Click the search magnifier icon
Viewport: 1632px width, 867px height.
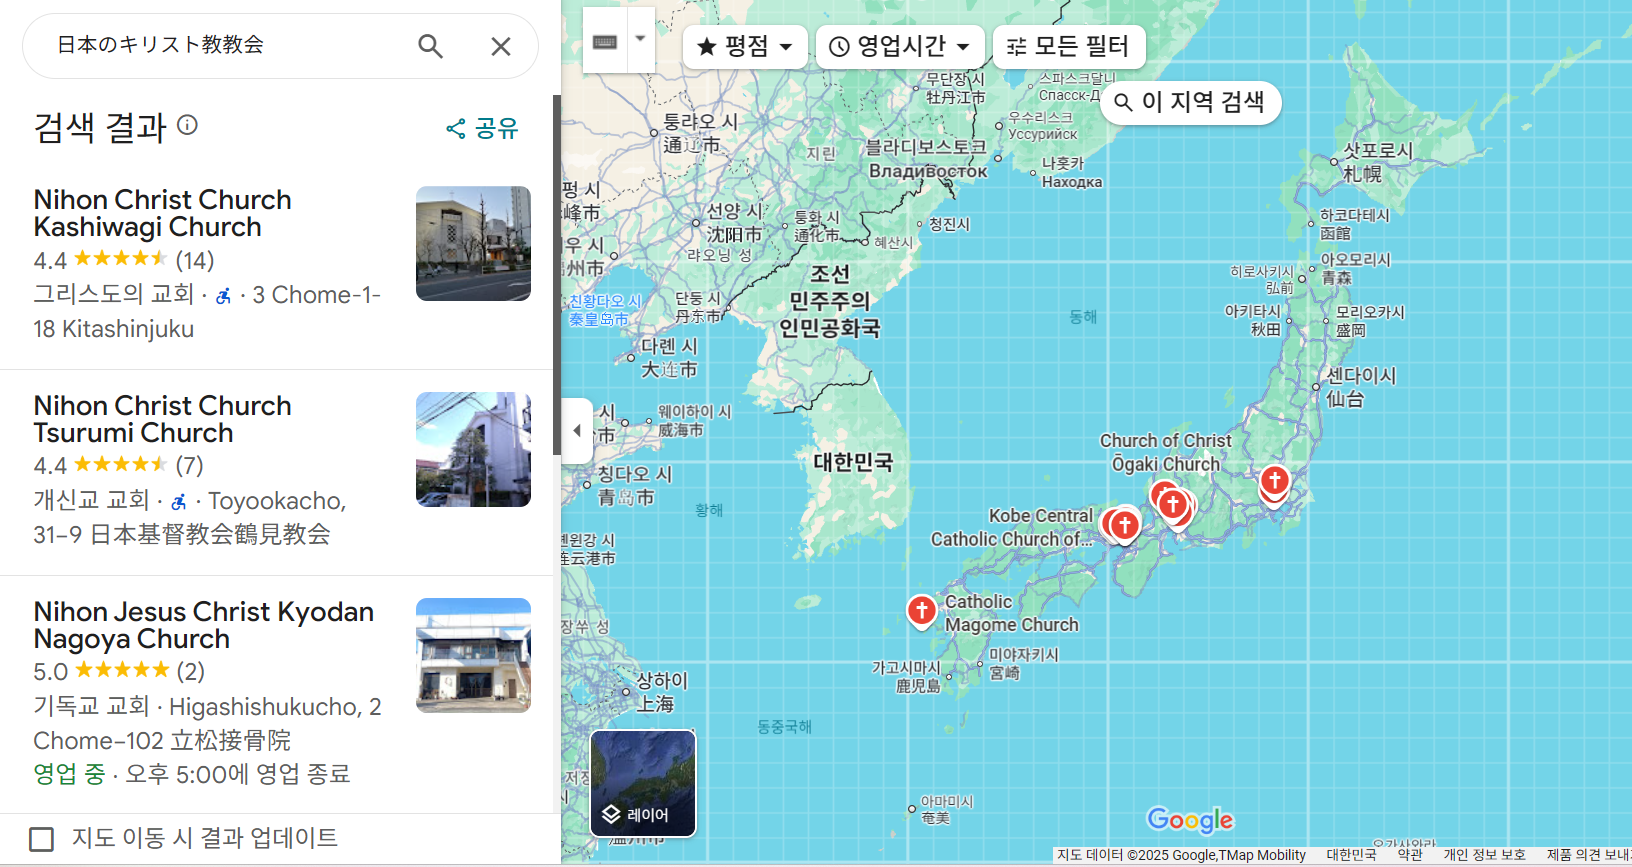(431, 46)
